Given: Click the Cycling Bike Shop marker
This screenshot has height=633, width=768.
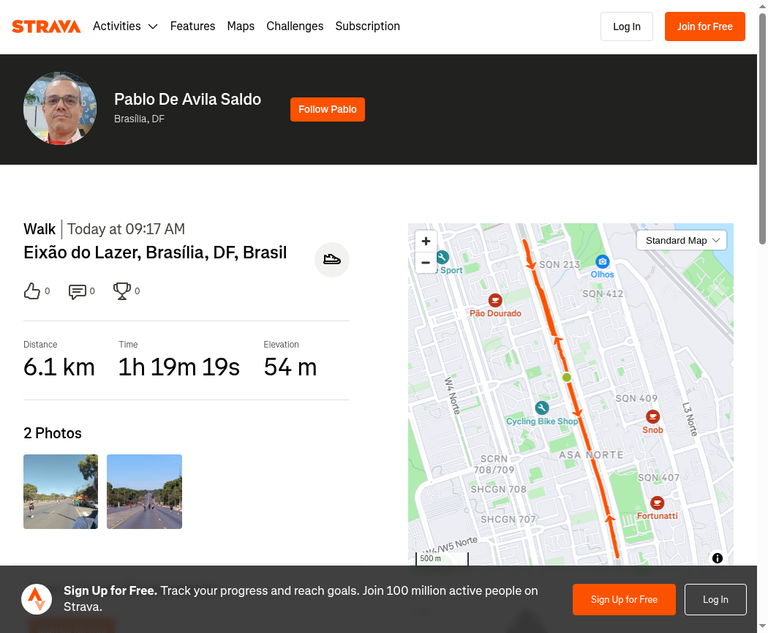Looking at the screenshot, I should coord(542,408).
